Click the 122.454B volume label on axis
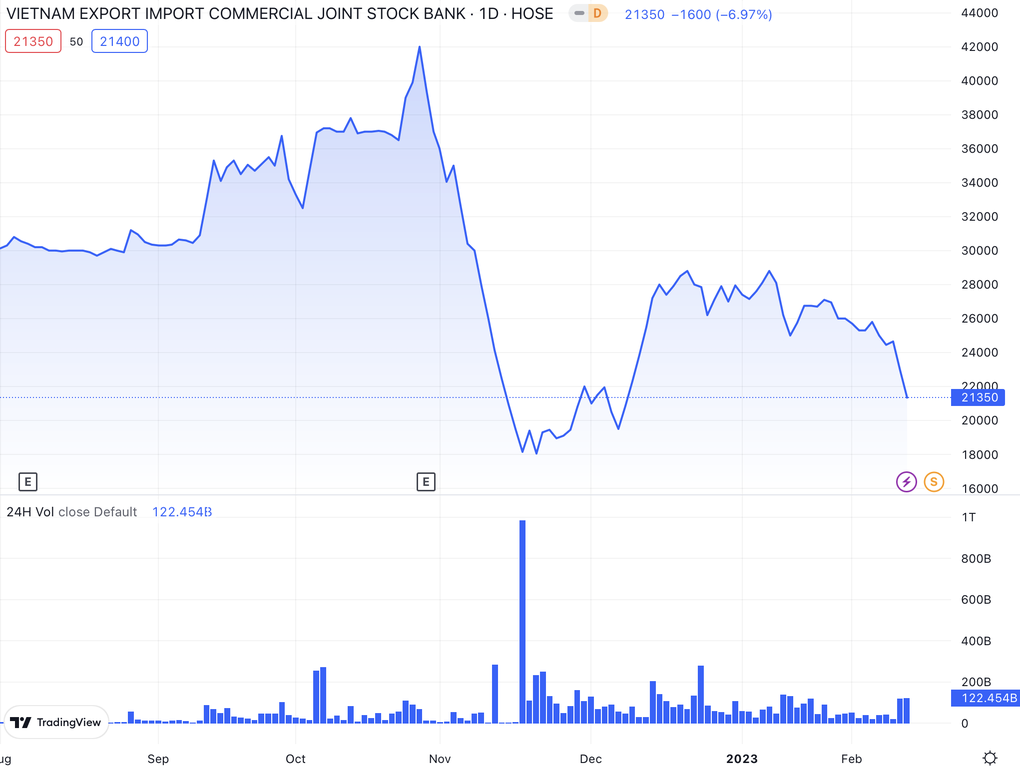The height and width of the screenshot is (770, 1020). click(x=984, y=698)
